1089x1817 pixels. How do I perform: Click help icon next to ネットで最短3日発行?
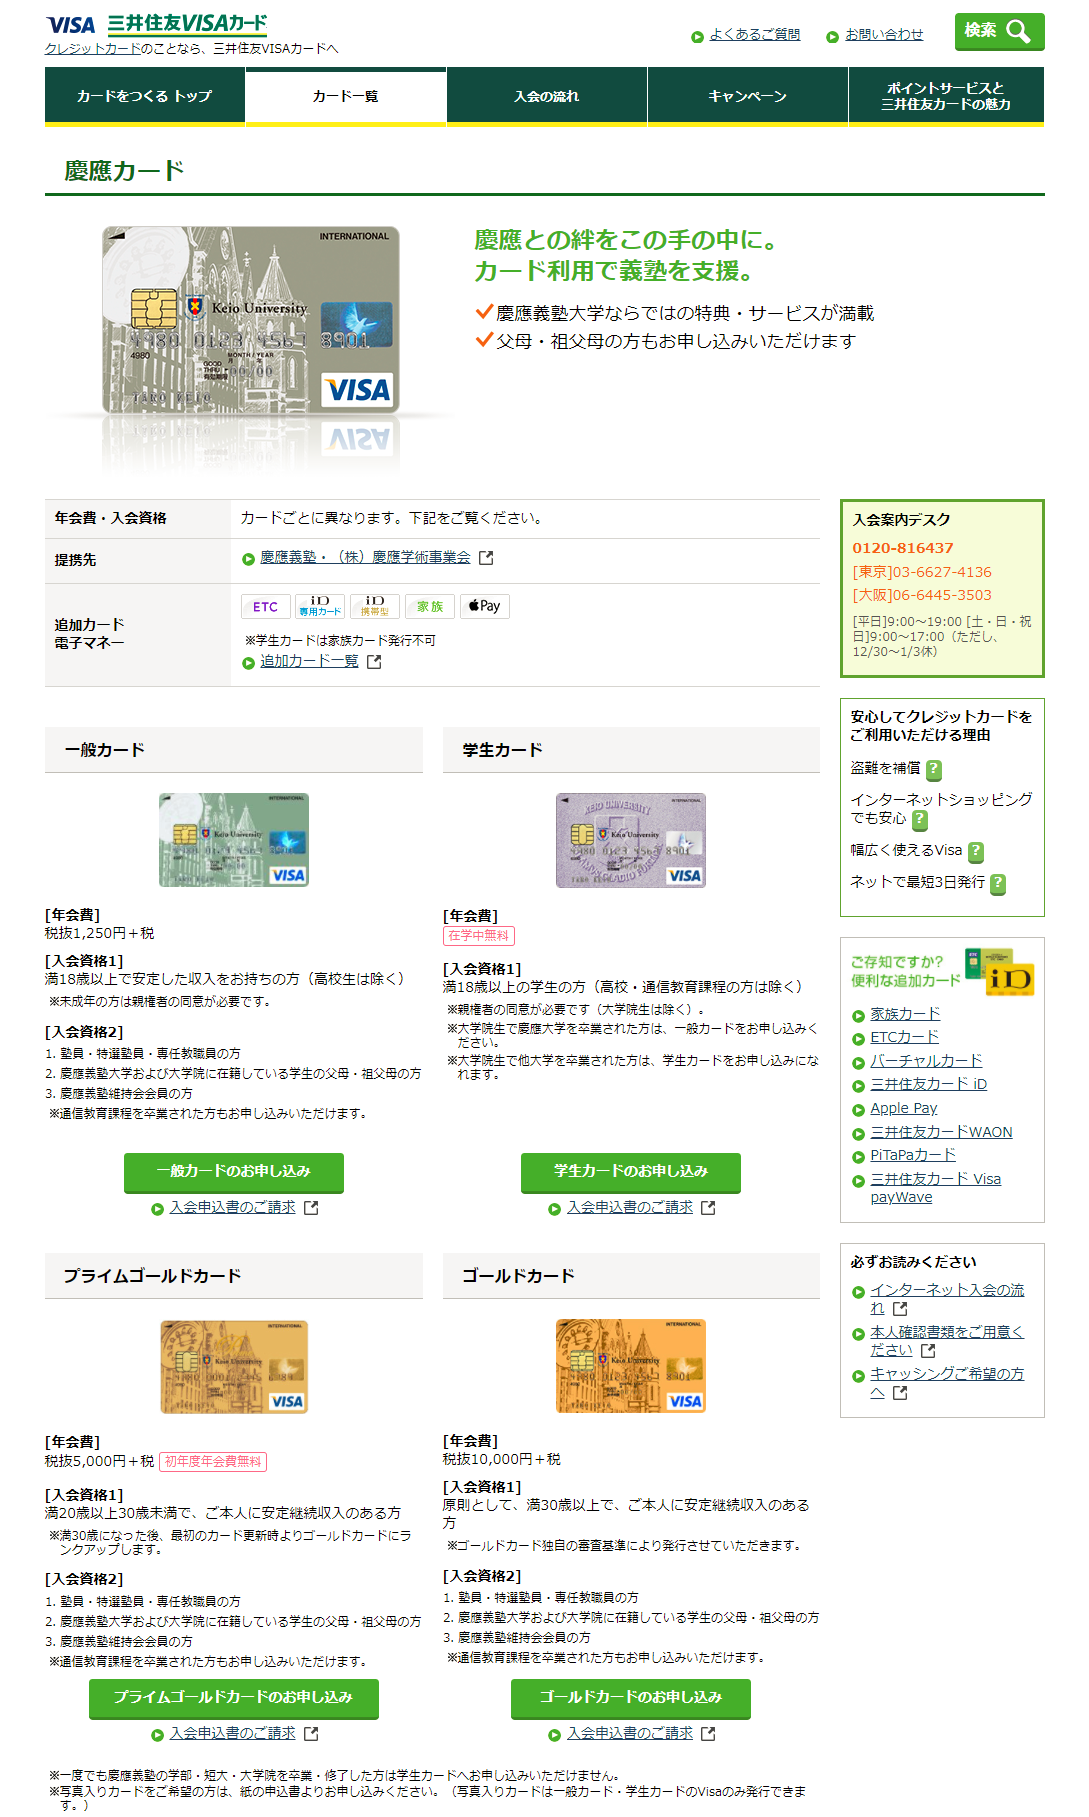click(998, 884)
